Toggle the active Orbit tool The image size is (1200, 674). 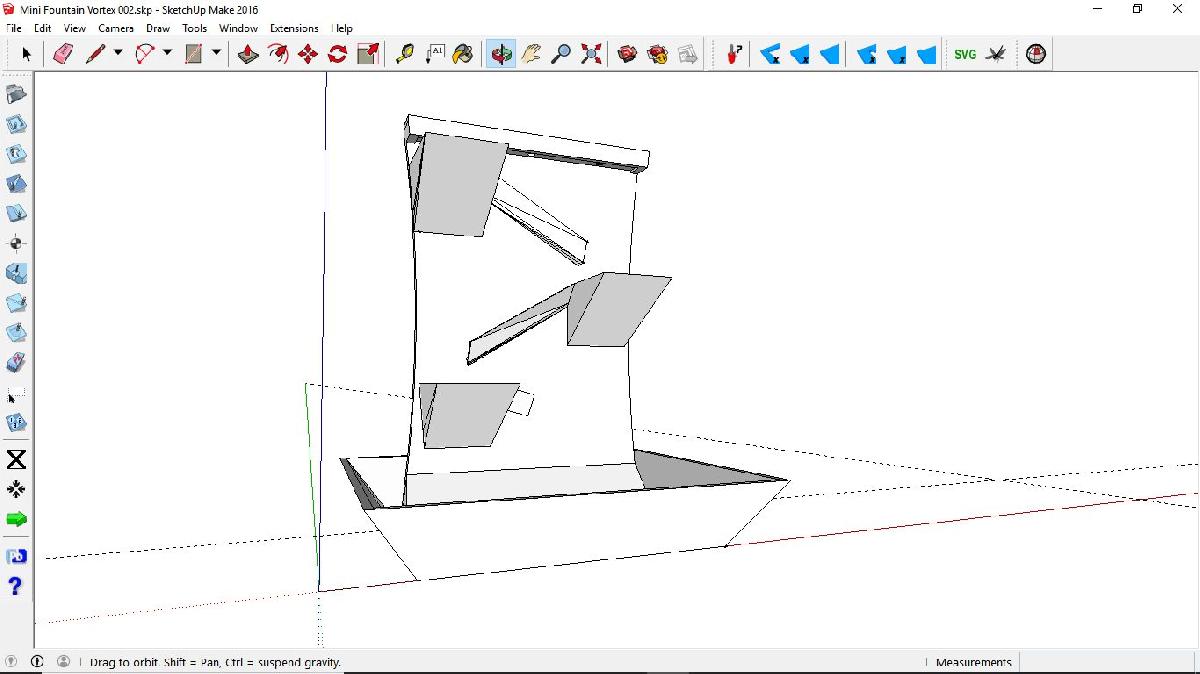click(501, 54)
